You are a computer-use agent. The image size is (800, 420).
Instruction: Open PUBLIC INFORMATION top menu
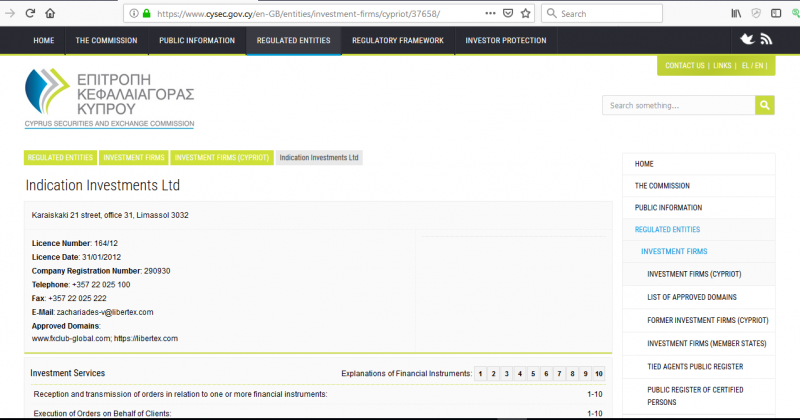pos(197,40)
